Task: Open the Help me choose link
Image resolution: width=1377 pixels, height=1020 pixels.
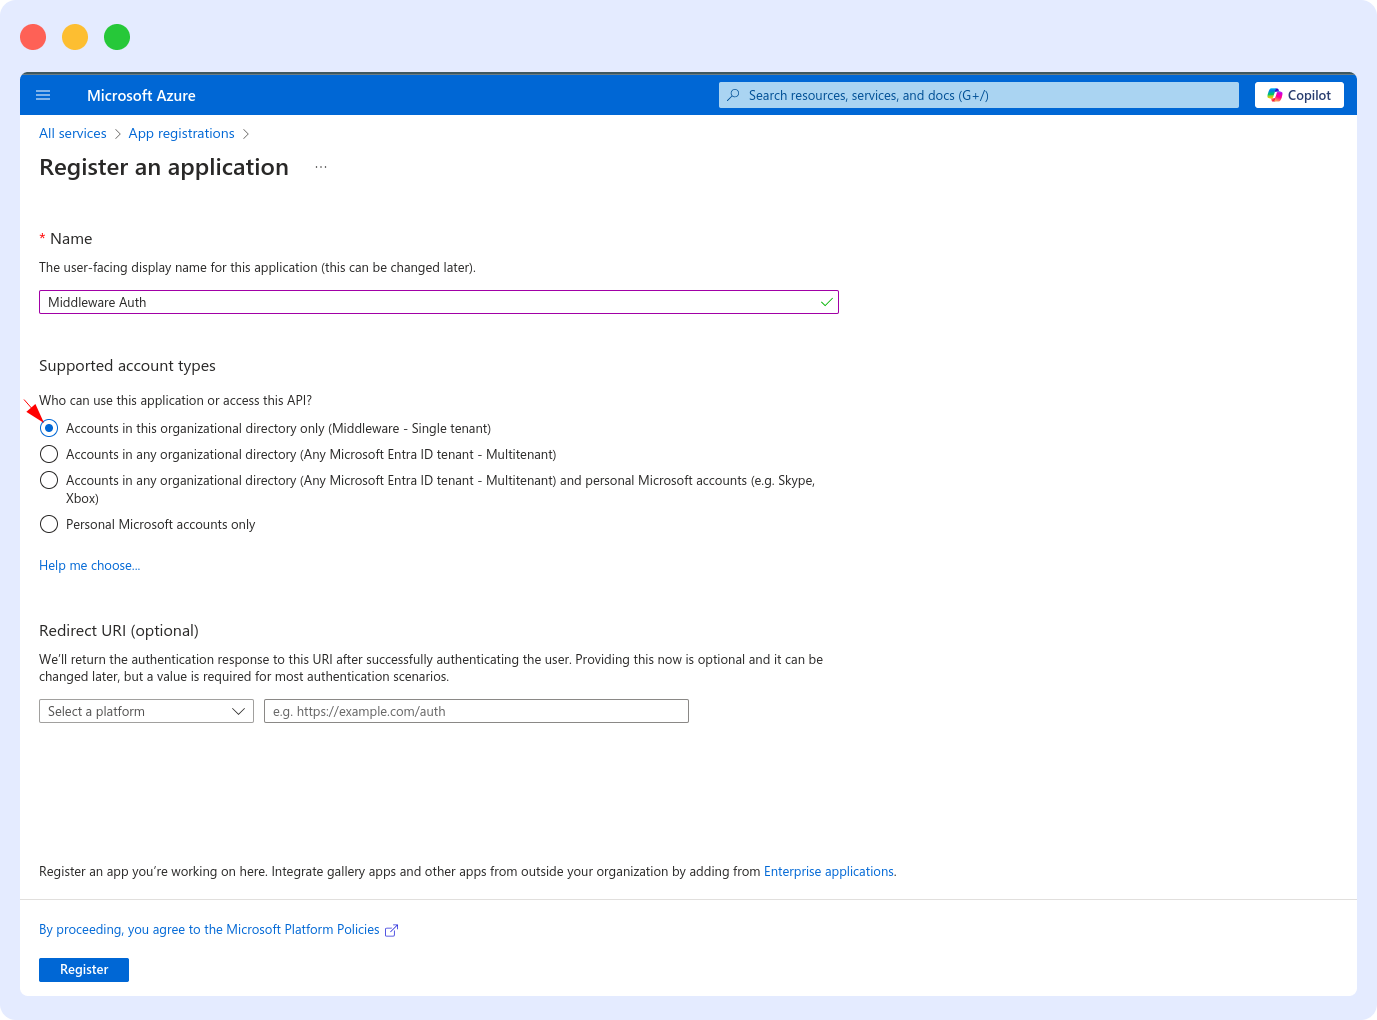Action: click(89, 565)
